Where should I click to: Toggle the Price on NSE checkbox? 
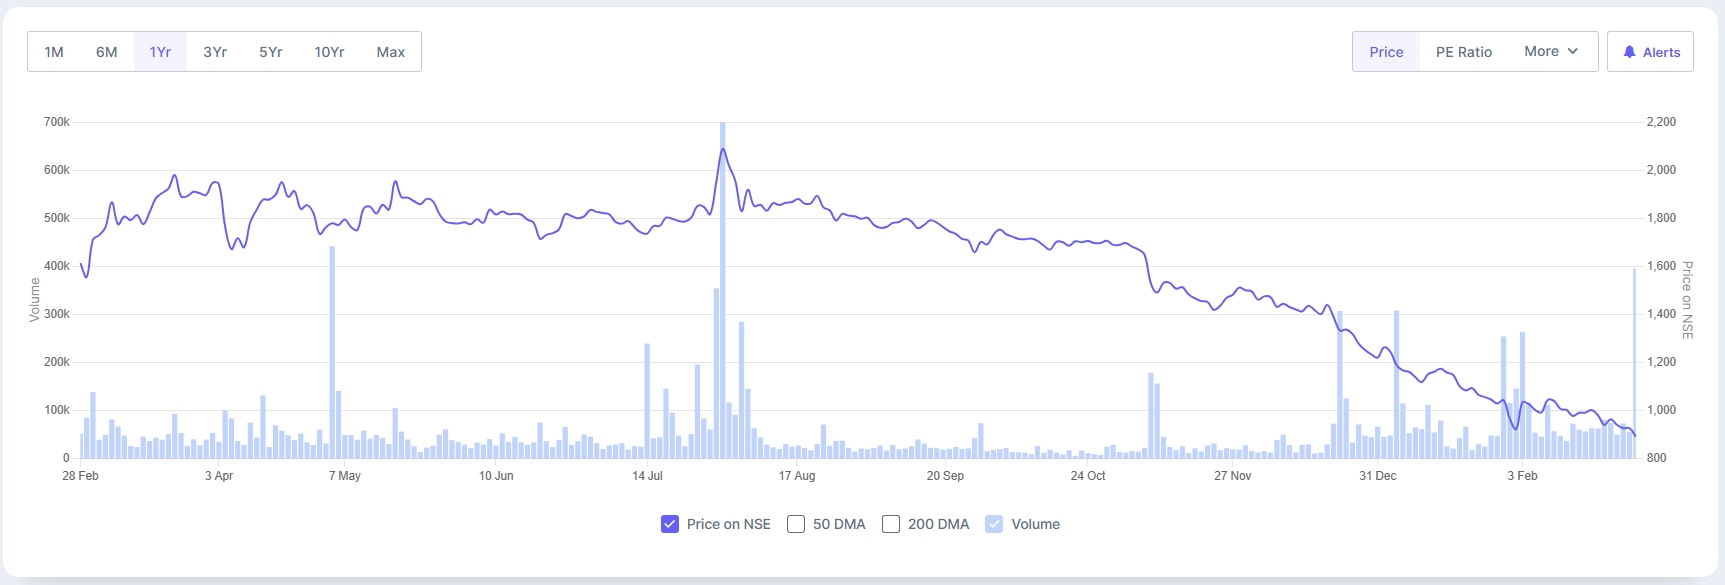[670, 524]
